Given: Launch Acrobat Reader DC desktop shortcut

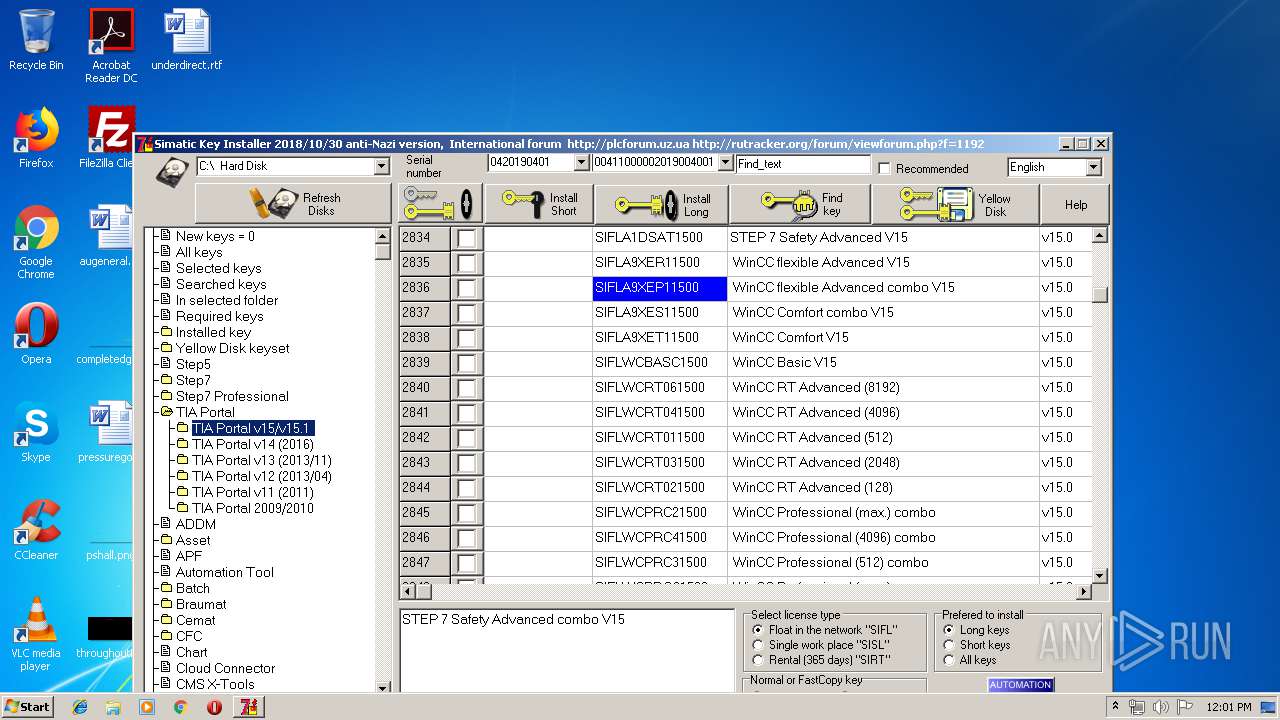Looking at the screenshot, I should [111, 46].
